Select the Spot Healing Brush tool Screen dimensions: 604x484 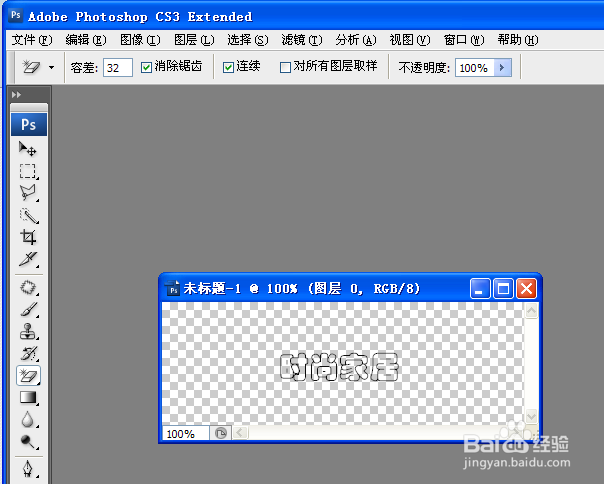tap(28, 287)
